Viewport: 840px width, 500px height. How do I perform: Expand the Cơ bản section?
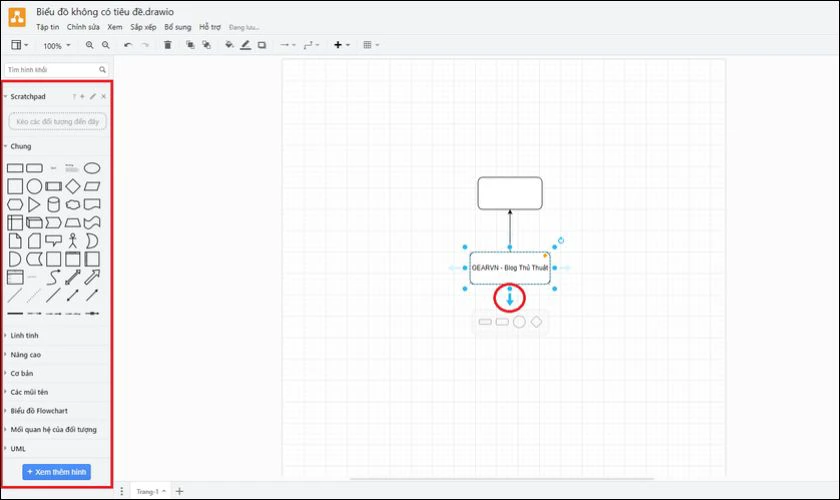(19, 374)
